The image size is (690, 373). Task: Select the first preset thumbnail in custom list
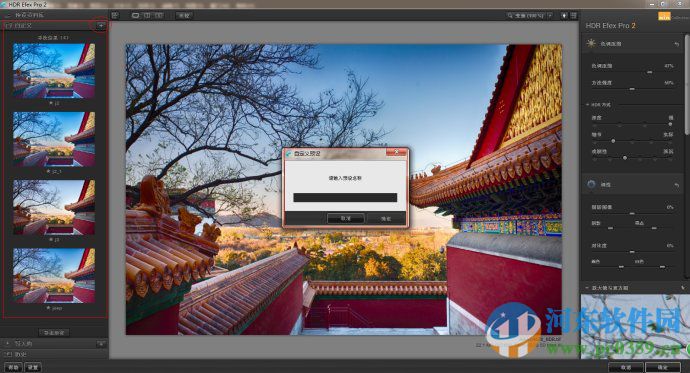click(x=54, y=70)
